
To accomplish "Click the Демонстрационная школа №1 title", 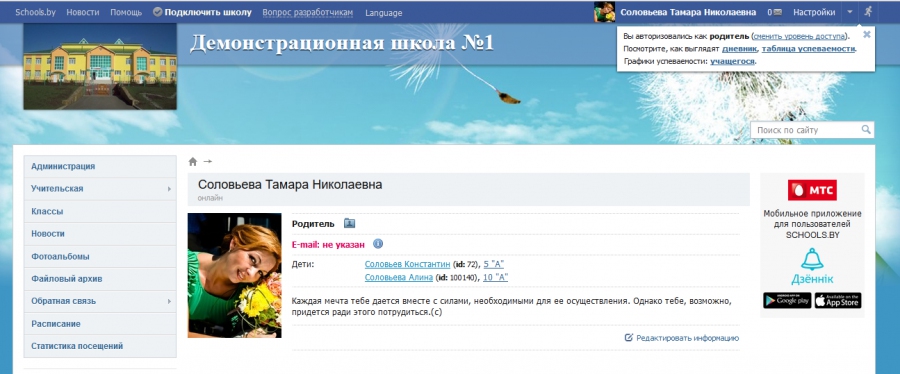I will (x=342, y=44).
